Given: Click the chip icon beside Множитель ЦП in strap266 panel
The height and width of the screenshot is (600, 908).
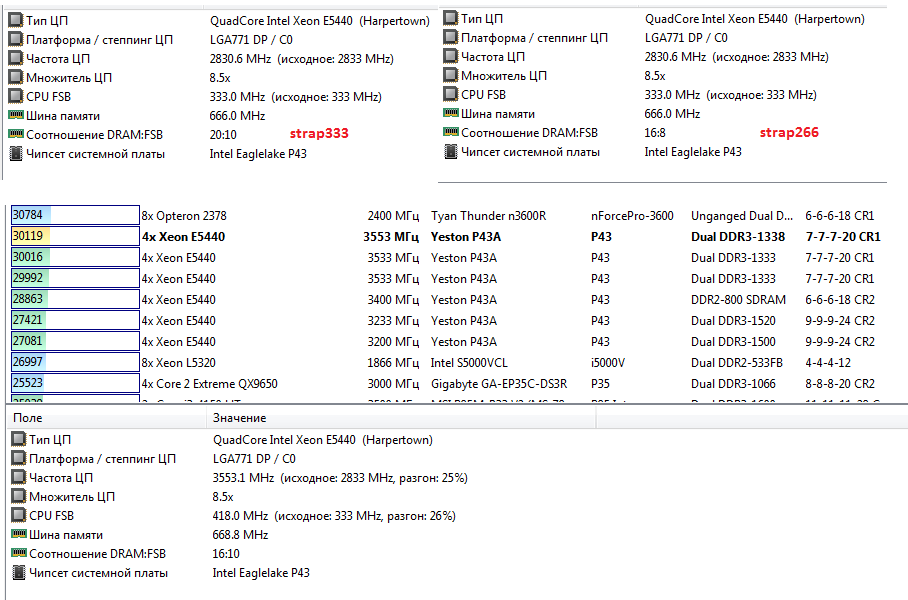Looking at the screenshot, I should pos(451,75).
